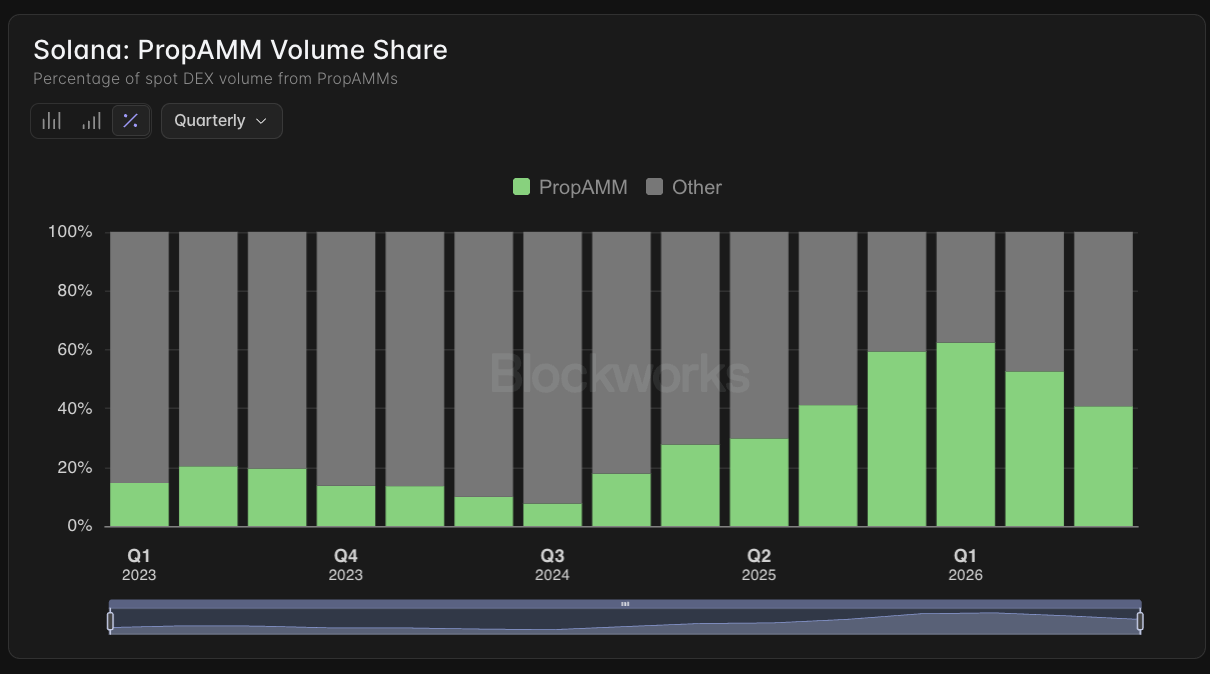Click the Q3 2024 x-axis label
The image size is (1210, 674).
(x=553, y=565)
